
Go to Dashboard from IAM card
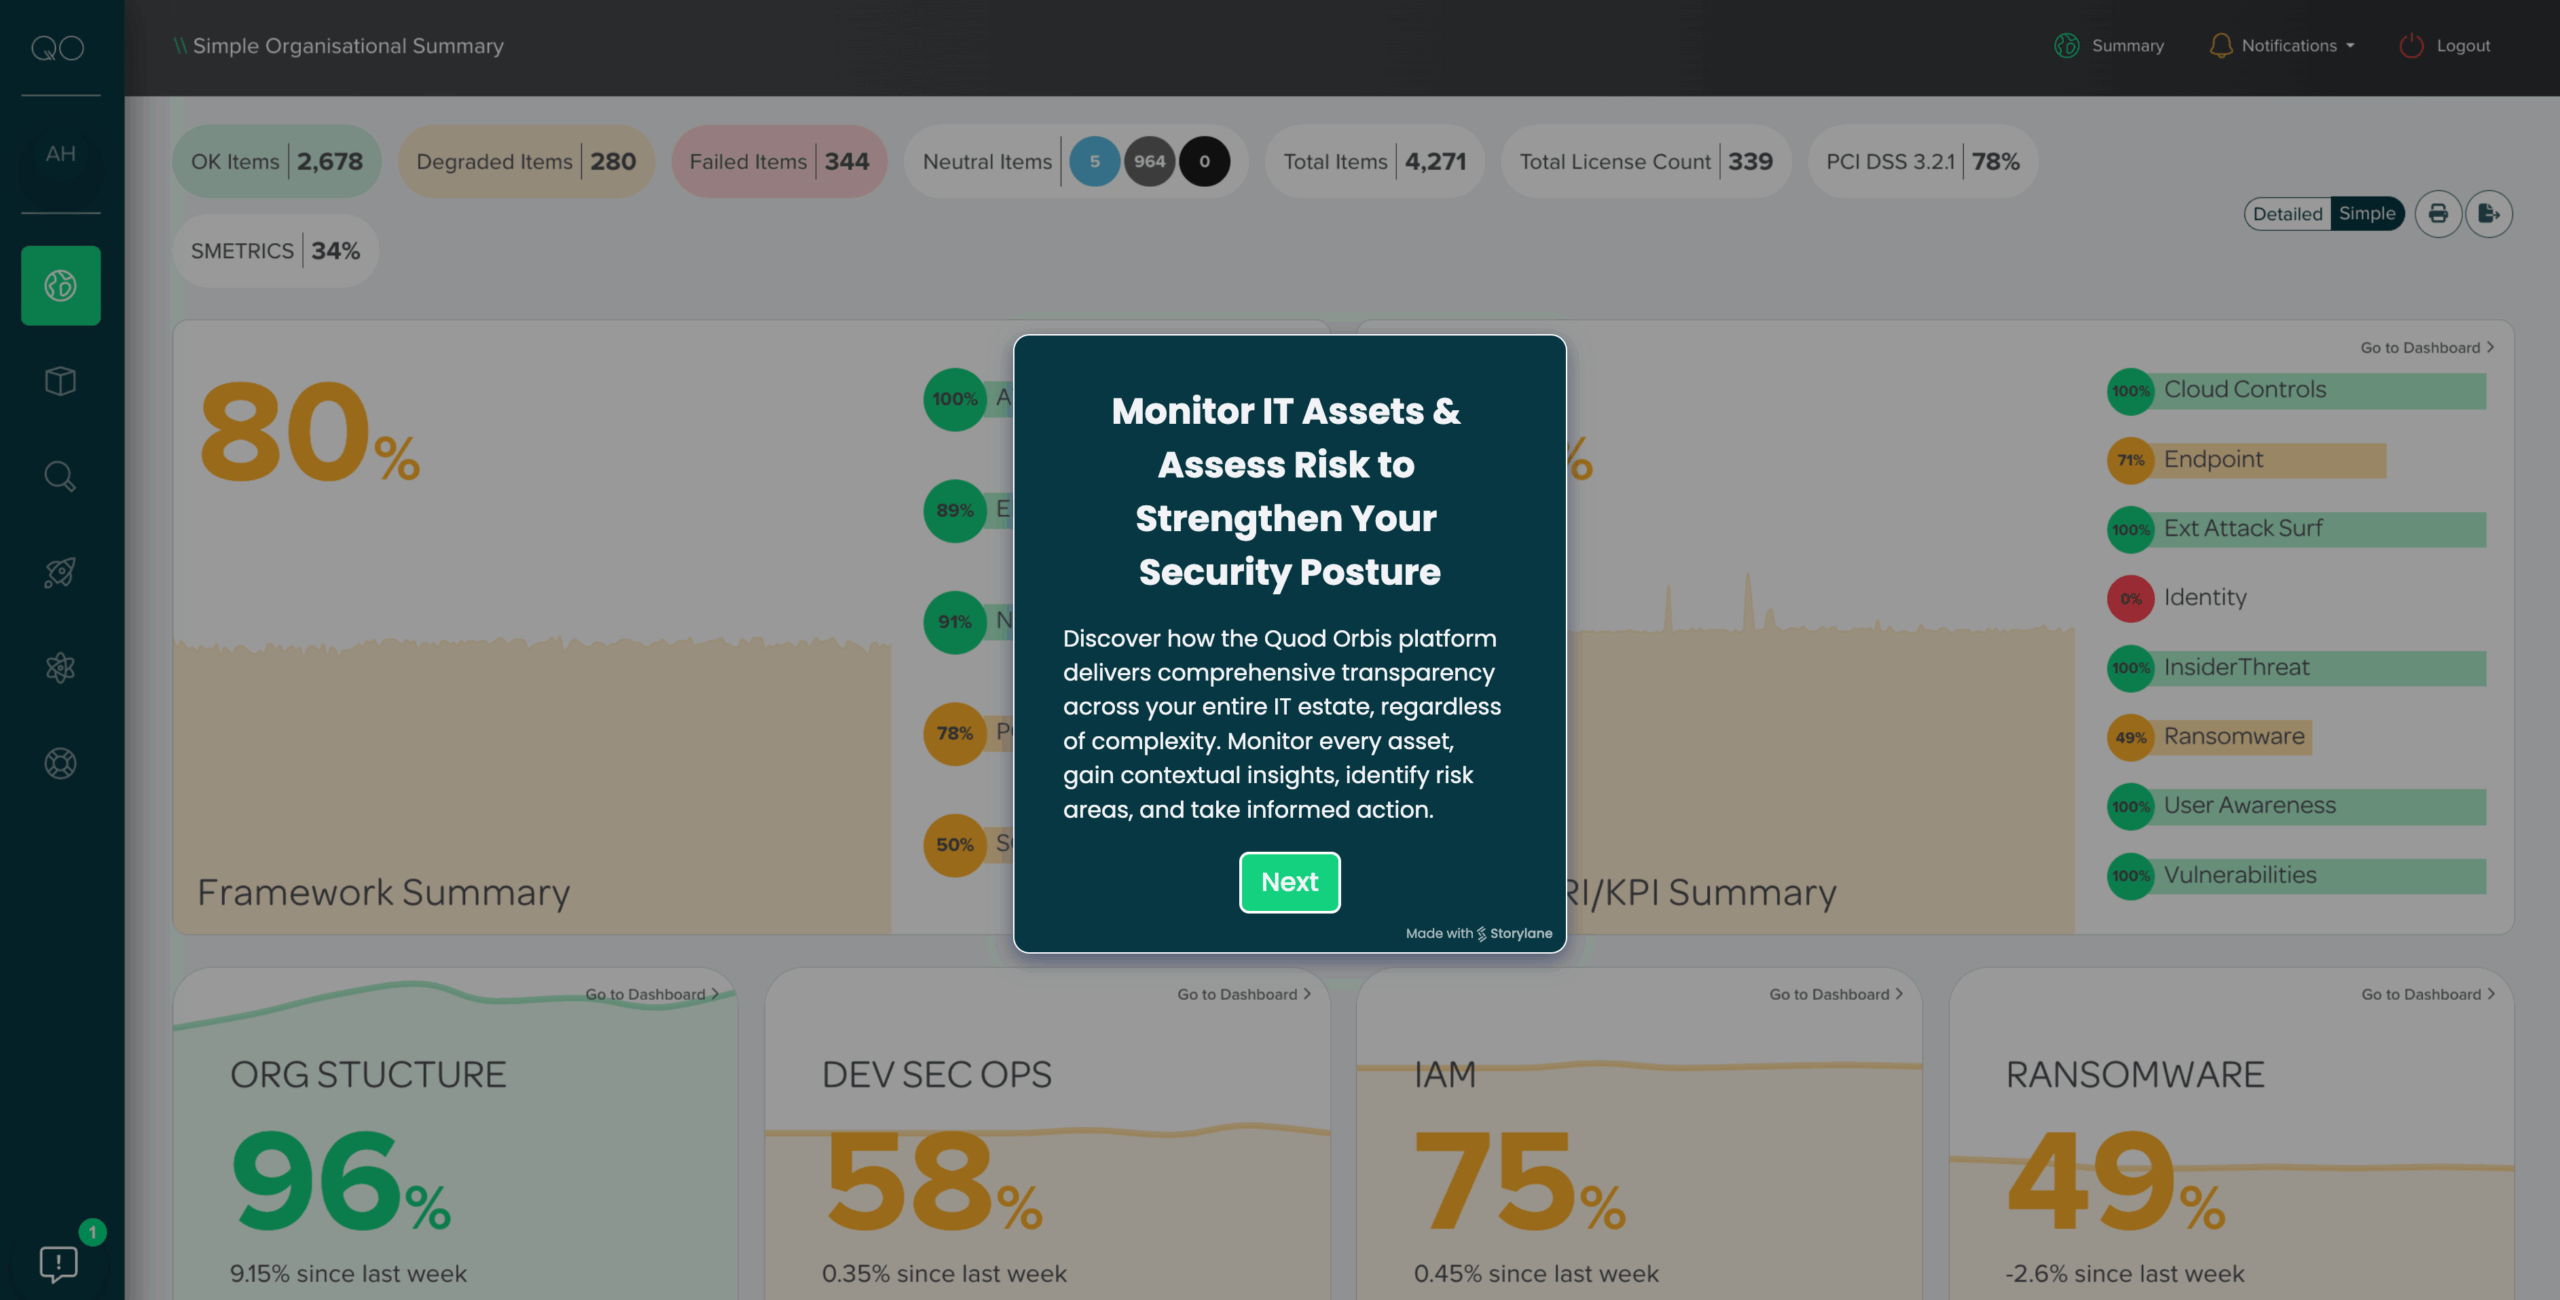(1836, 994)
